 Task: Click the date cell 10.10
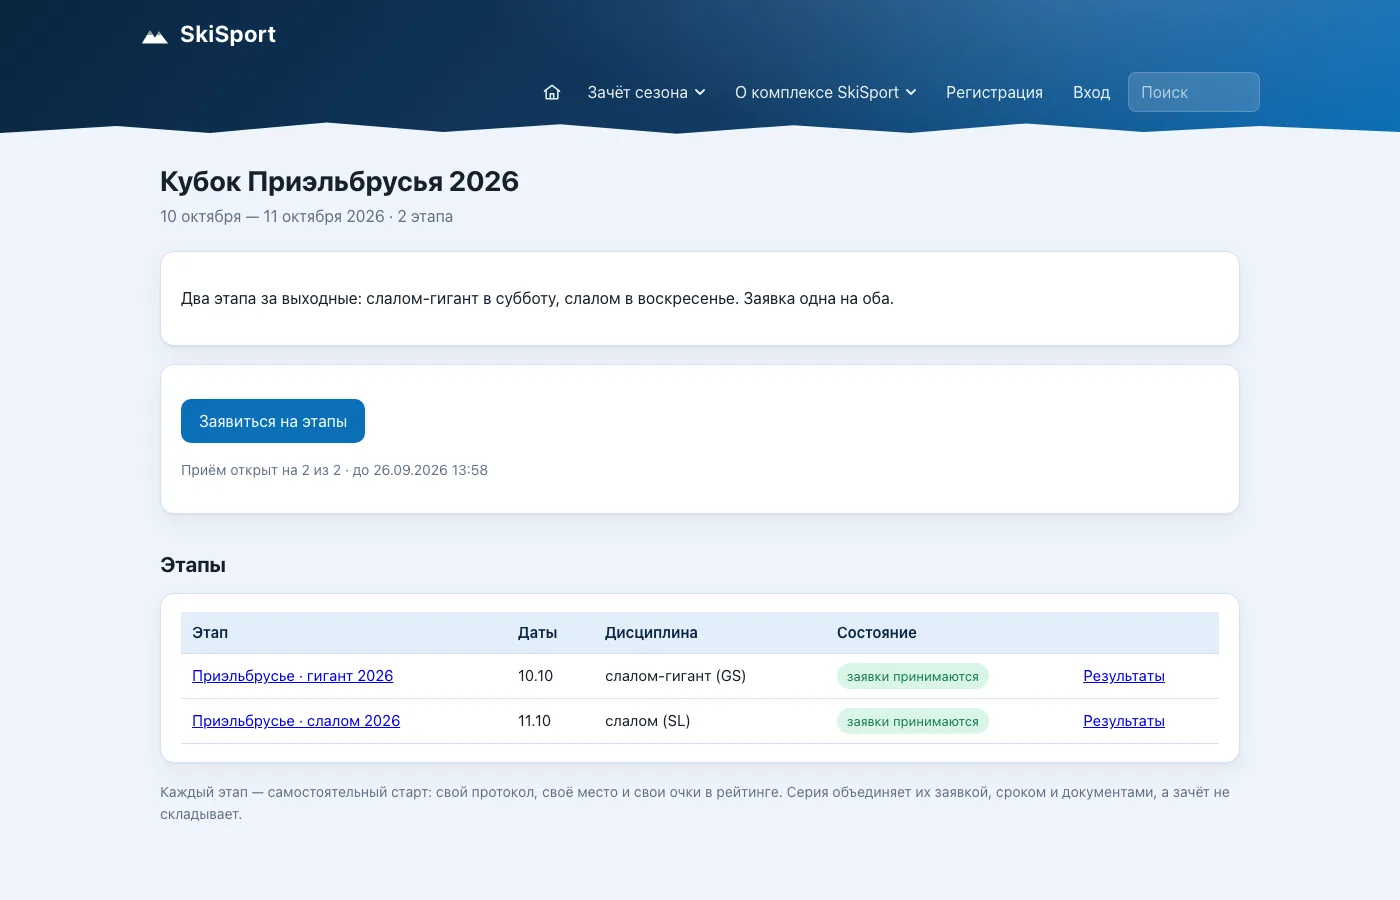(535, 676)
